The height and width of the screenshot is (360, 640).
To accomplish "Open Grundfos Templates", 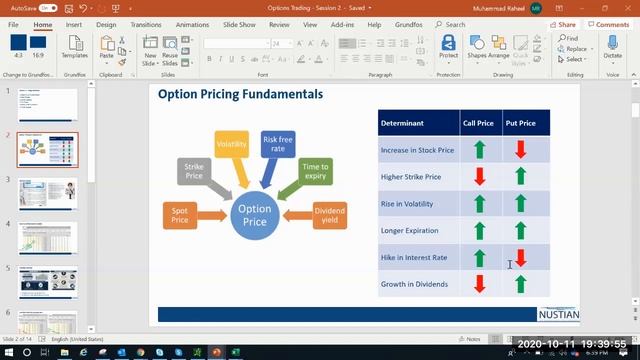I will click(75, 46).
